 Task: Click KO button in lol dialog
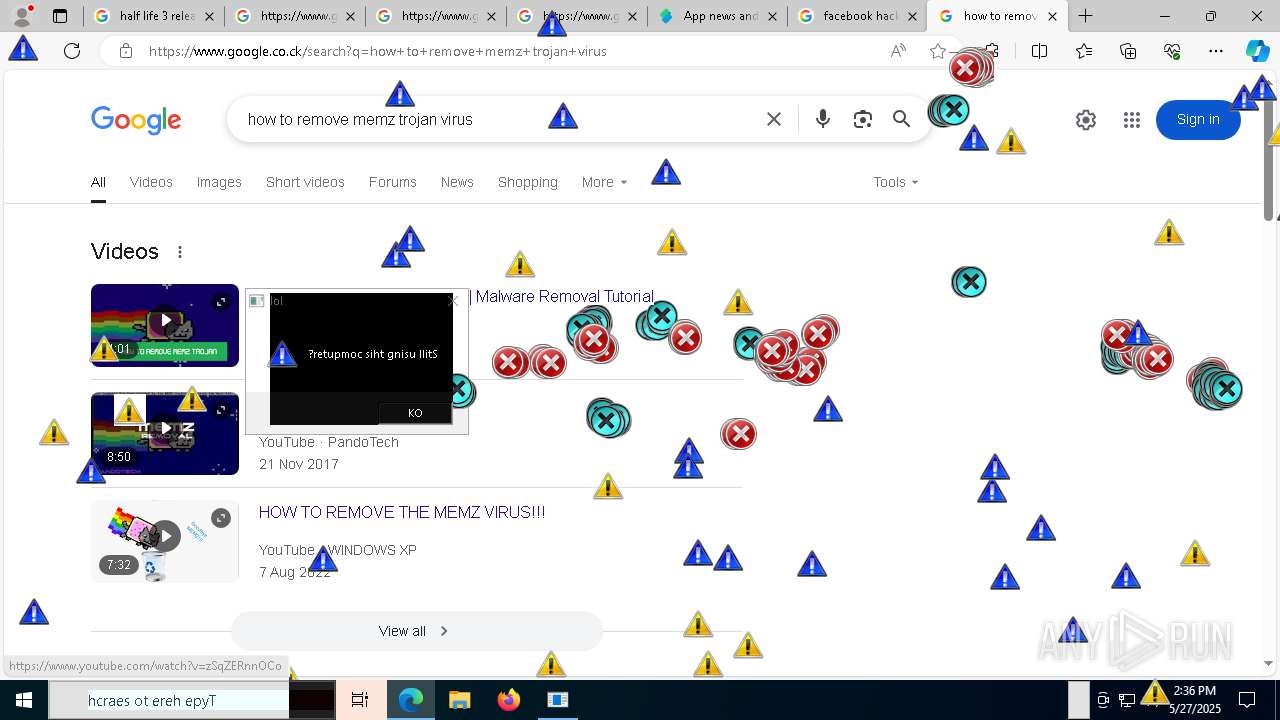coord(415,413)
